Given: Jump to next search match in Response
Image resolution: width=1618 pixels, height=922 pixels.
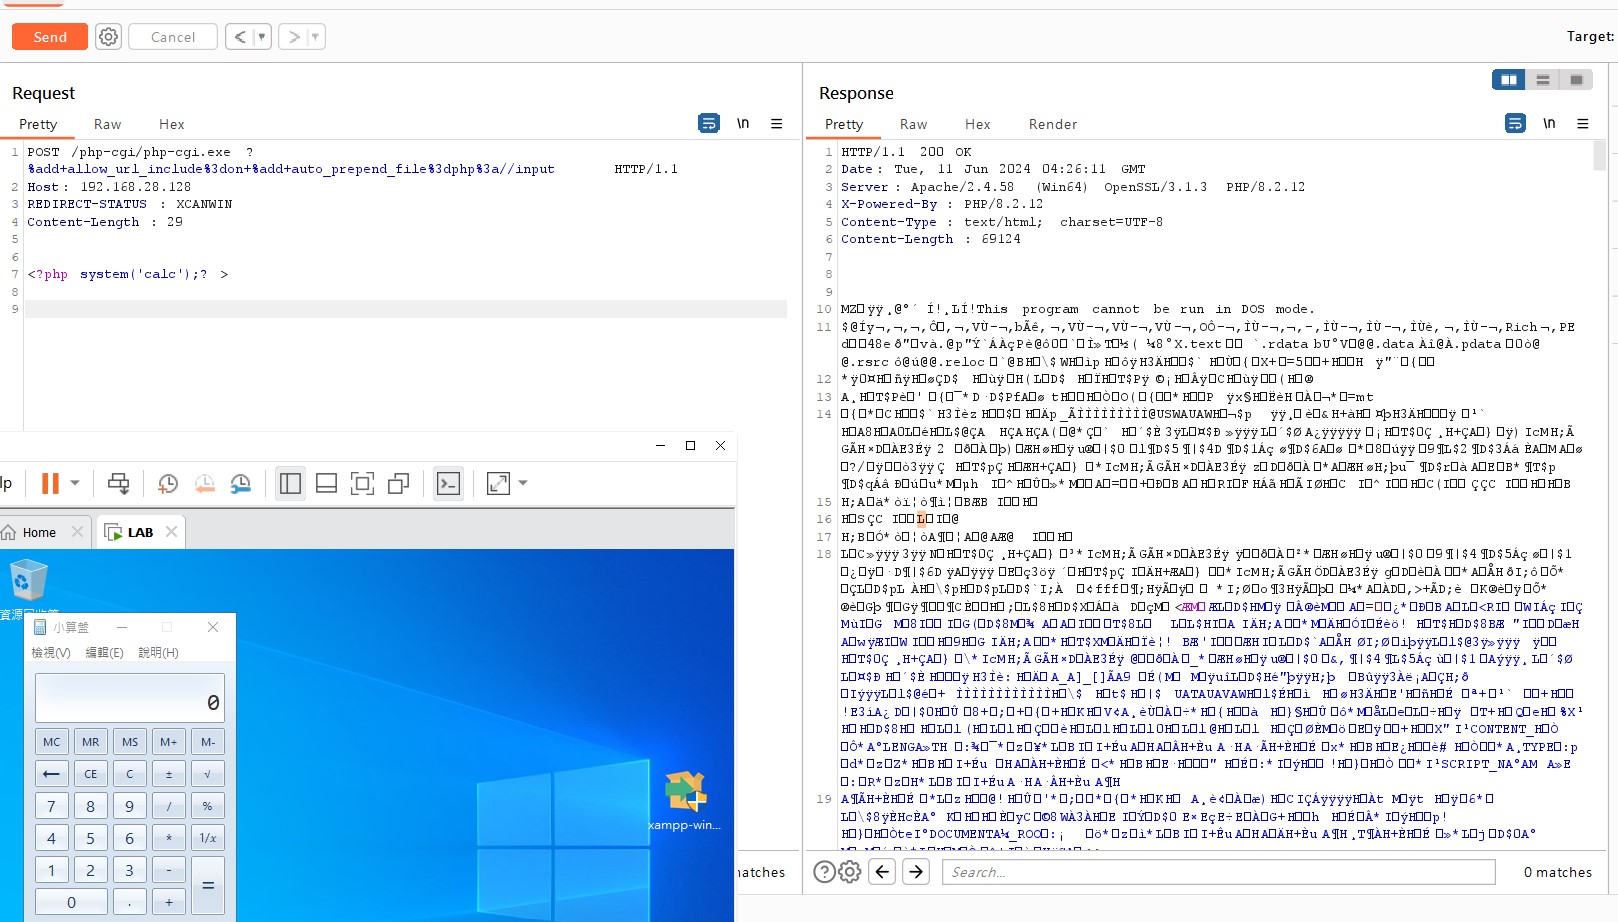Looking at the screenshot, I should pos(916,872).
